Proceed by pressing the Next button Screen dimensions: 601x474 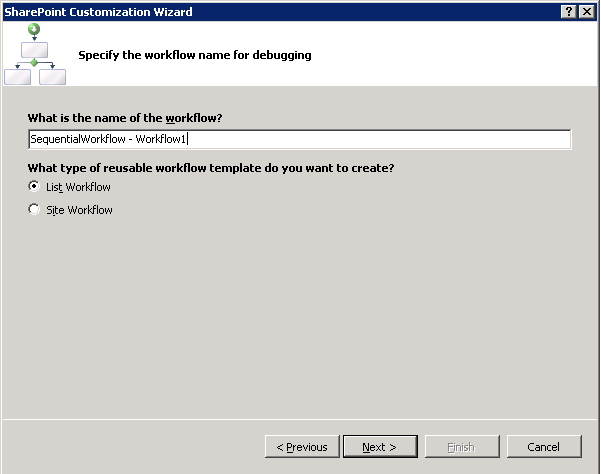(x=380, y=447)
